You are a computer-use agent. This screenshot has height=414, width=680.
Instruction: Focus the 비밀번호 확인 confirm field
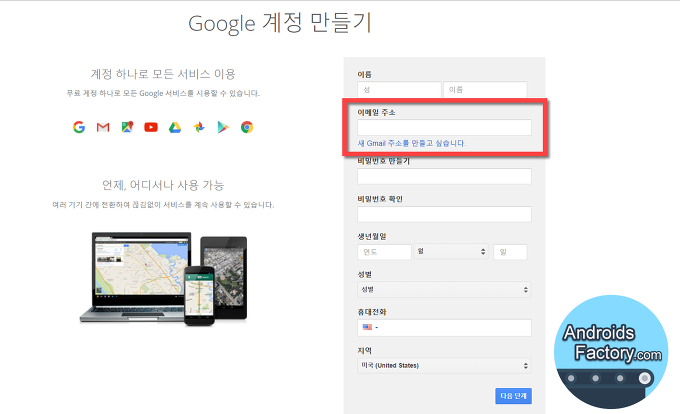tap(444, 214)
